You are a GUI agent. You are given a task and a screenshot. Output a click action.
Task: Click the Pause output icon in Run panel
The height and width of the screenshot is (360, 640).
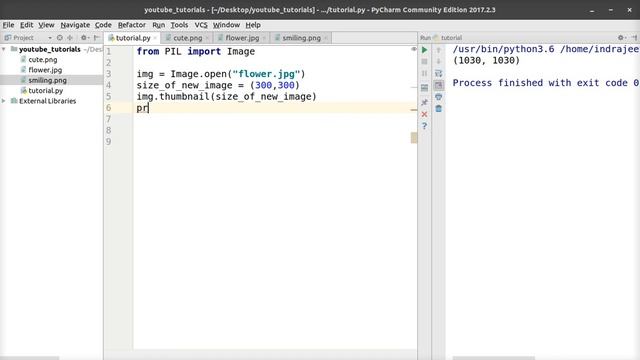point(424,73)
